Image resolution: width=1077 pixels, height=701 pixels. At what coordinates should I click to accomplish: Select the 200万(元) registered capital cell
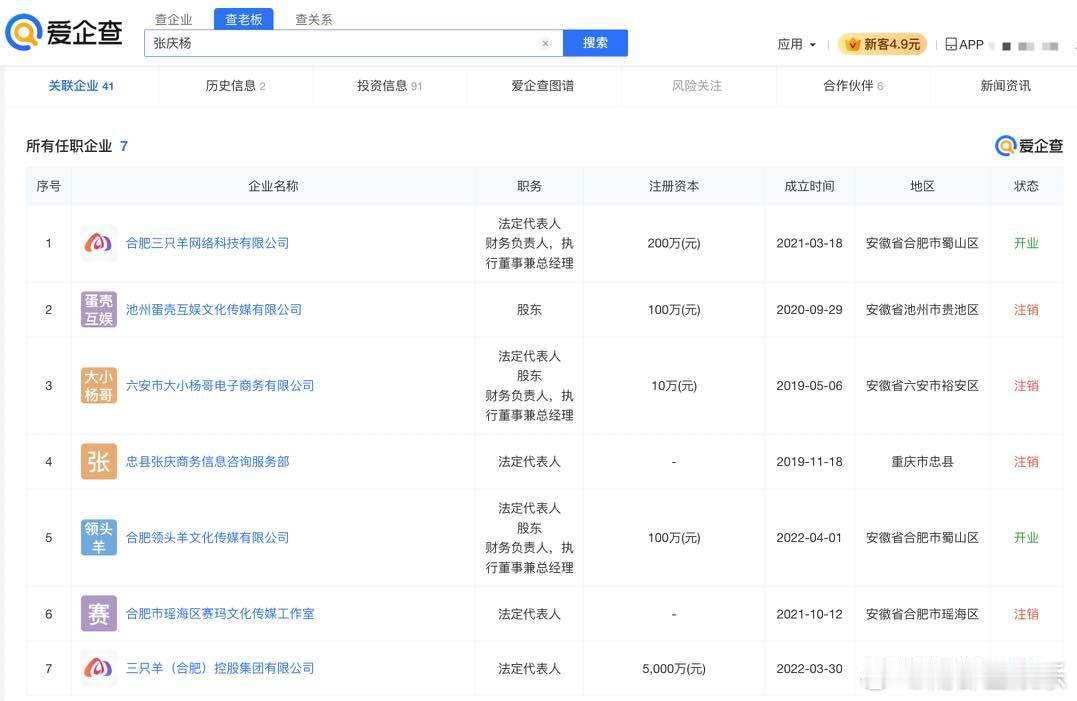click(674, 243)
